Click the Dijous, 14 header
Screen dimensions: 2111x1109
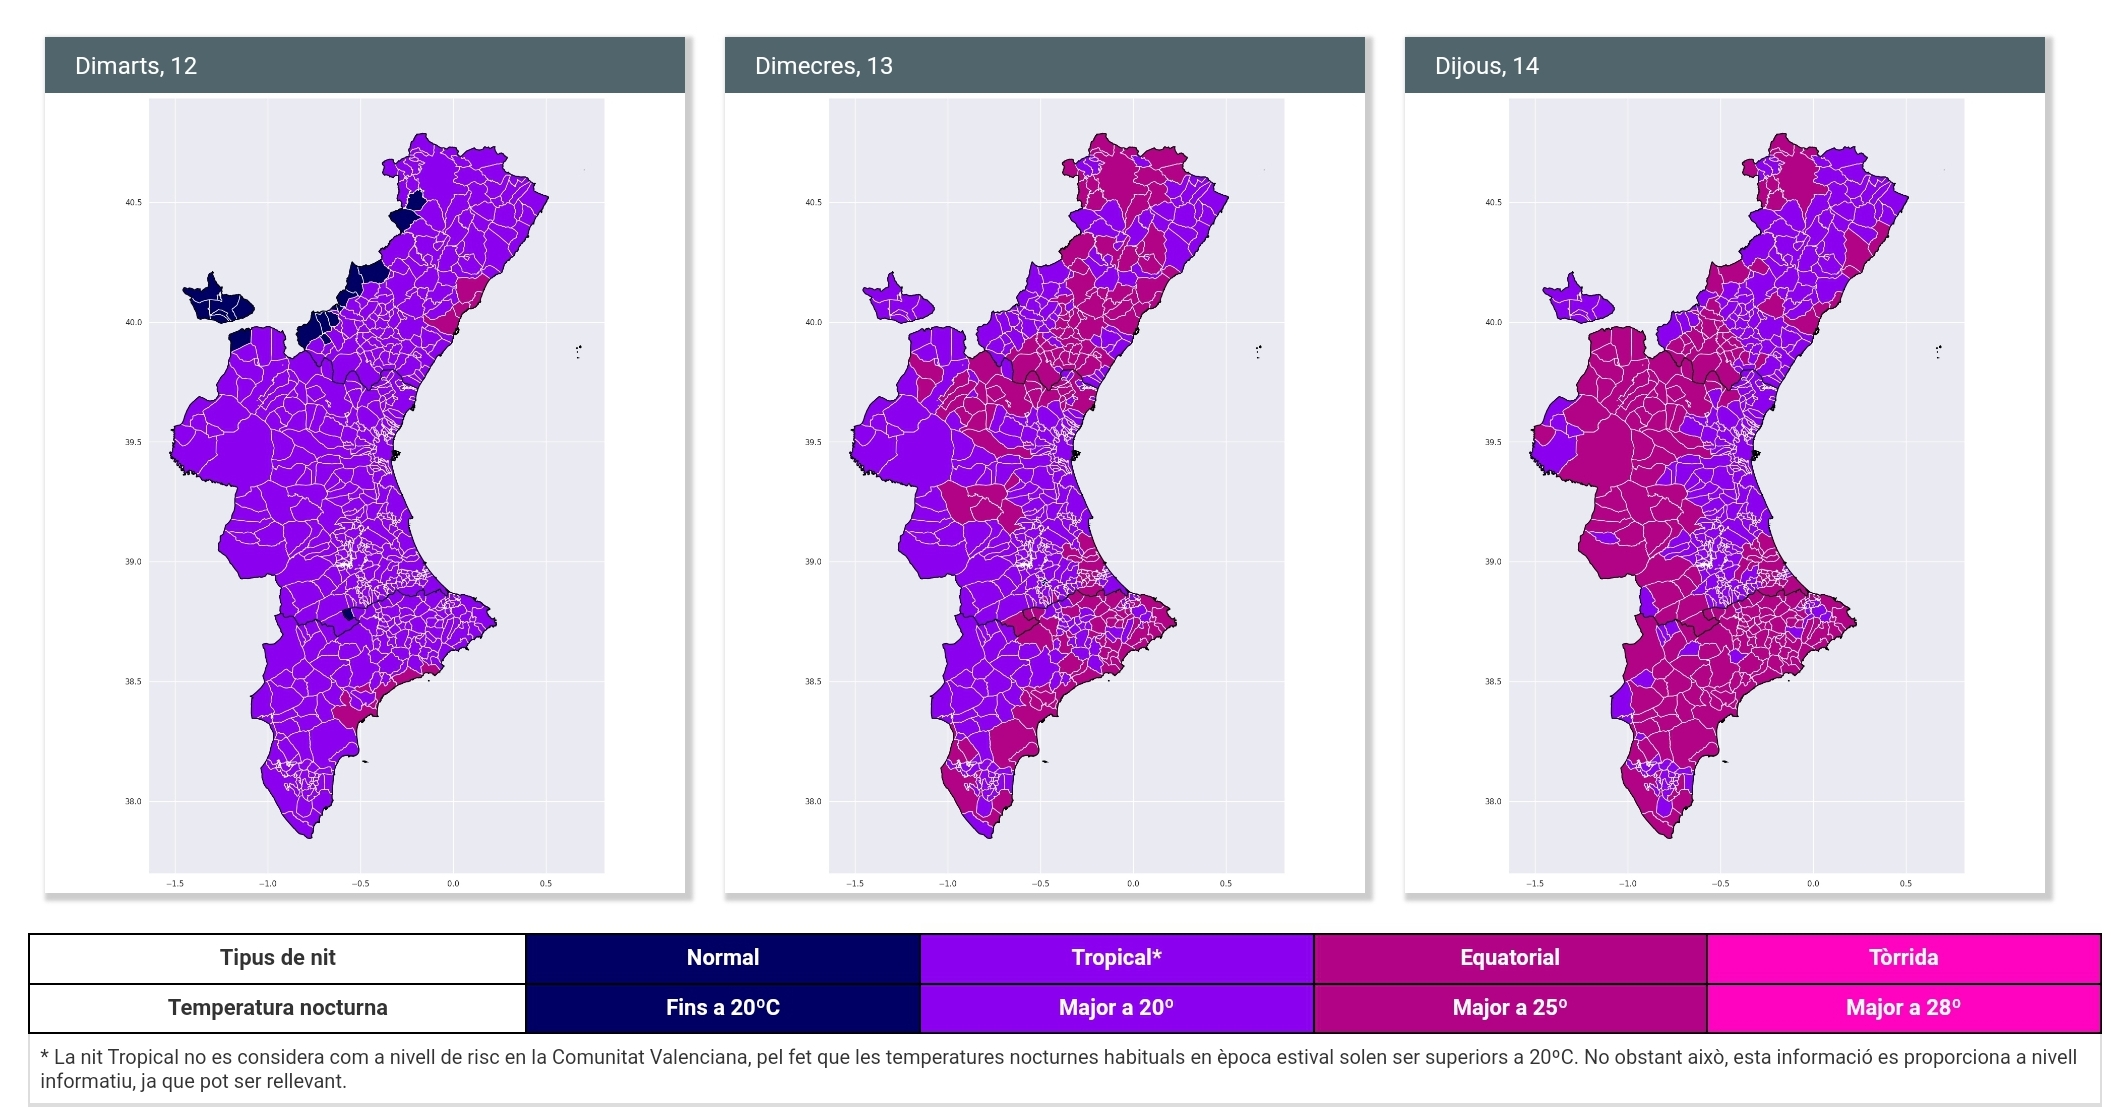[1486, 66]
